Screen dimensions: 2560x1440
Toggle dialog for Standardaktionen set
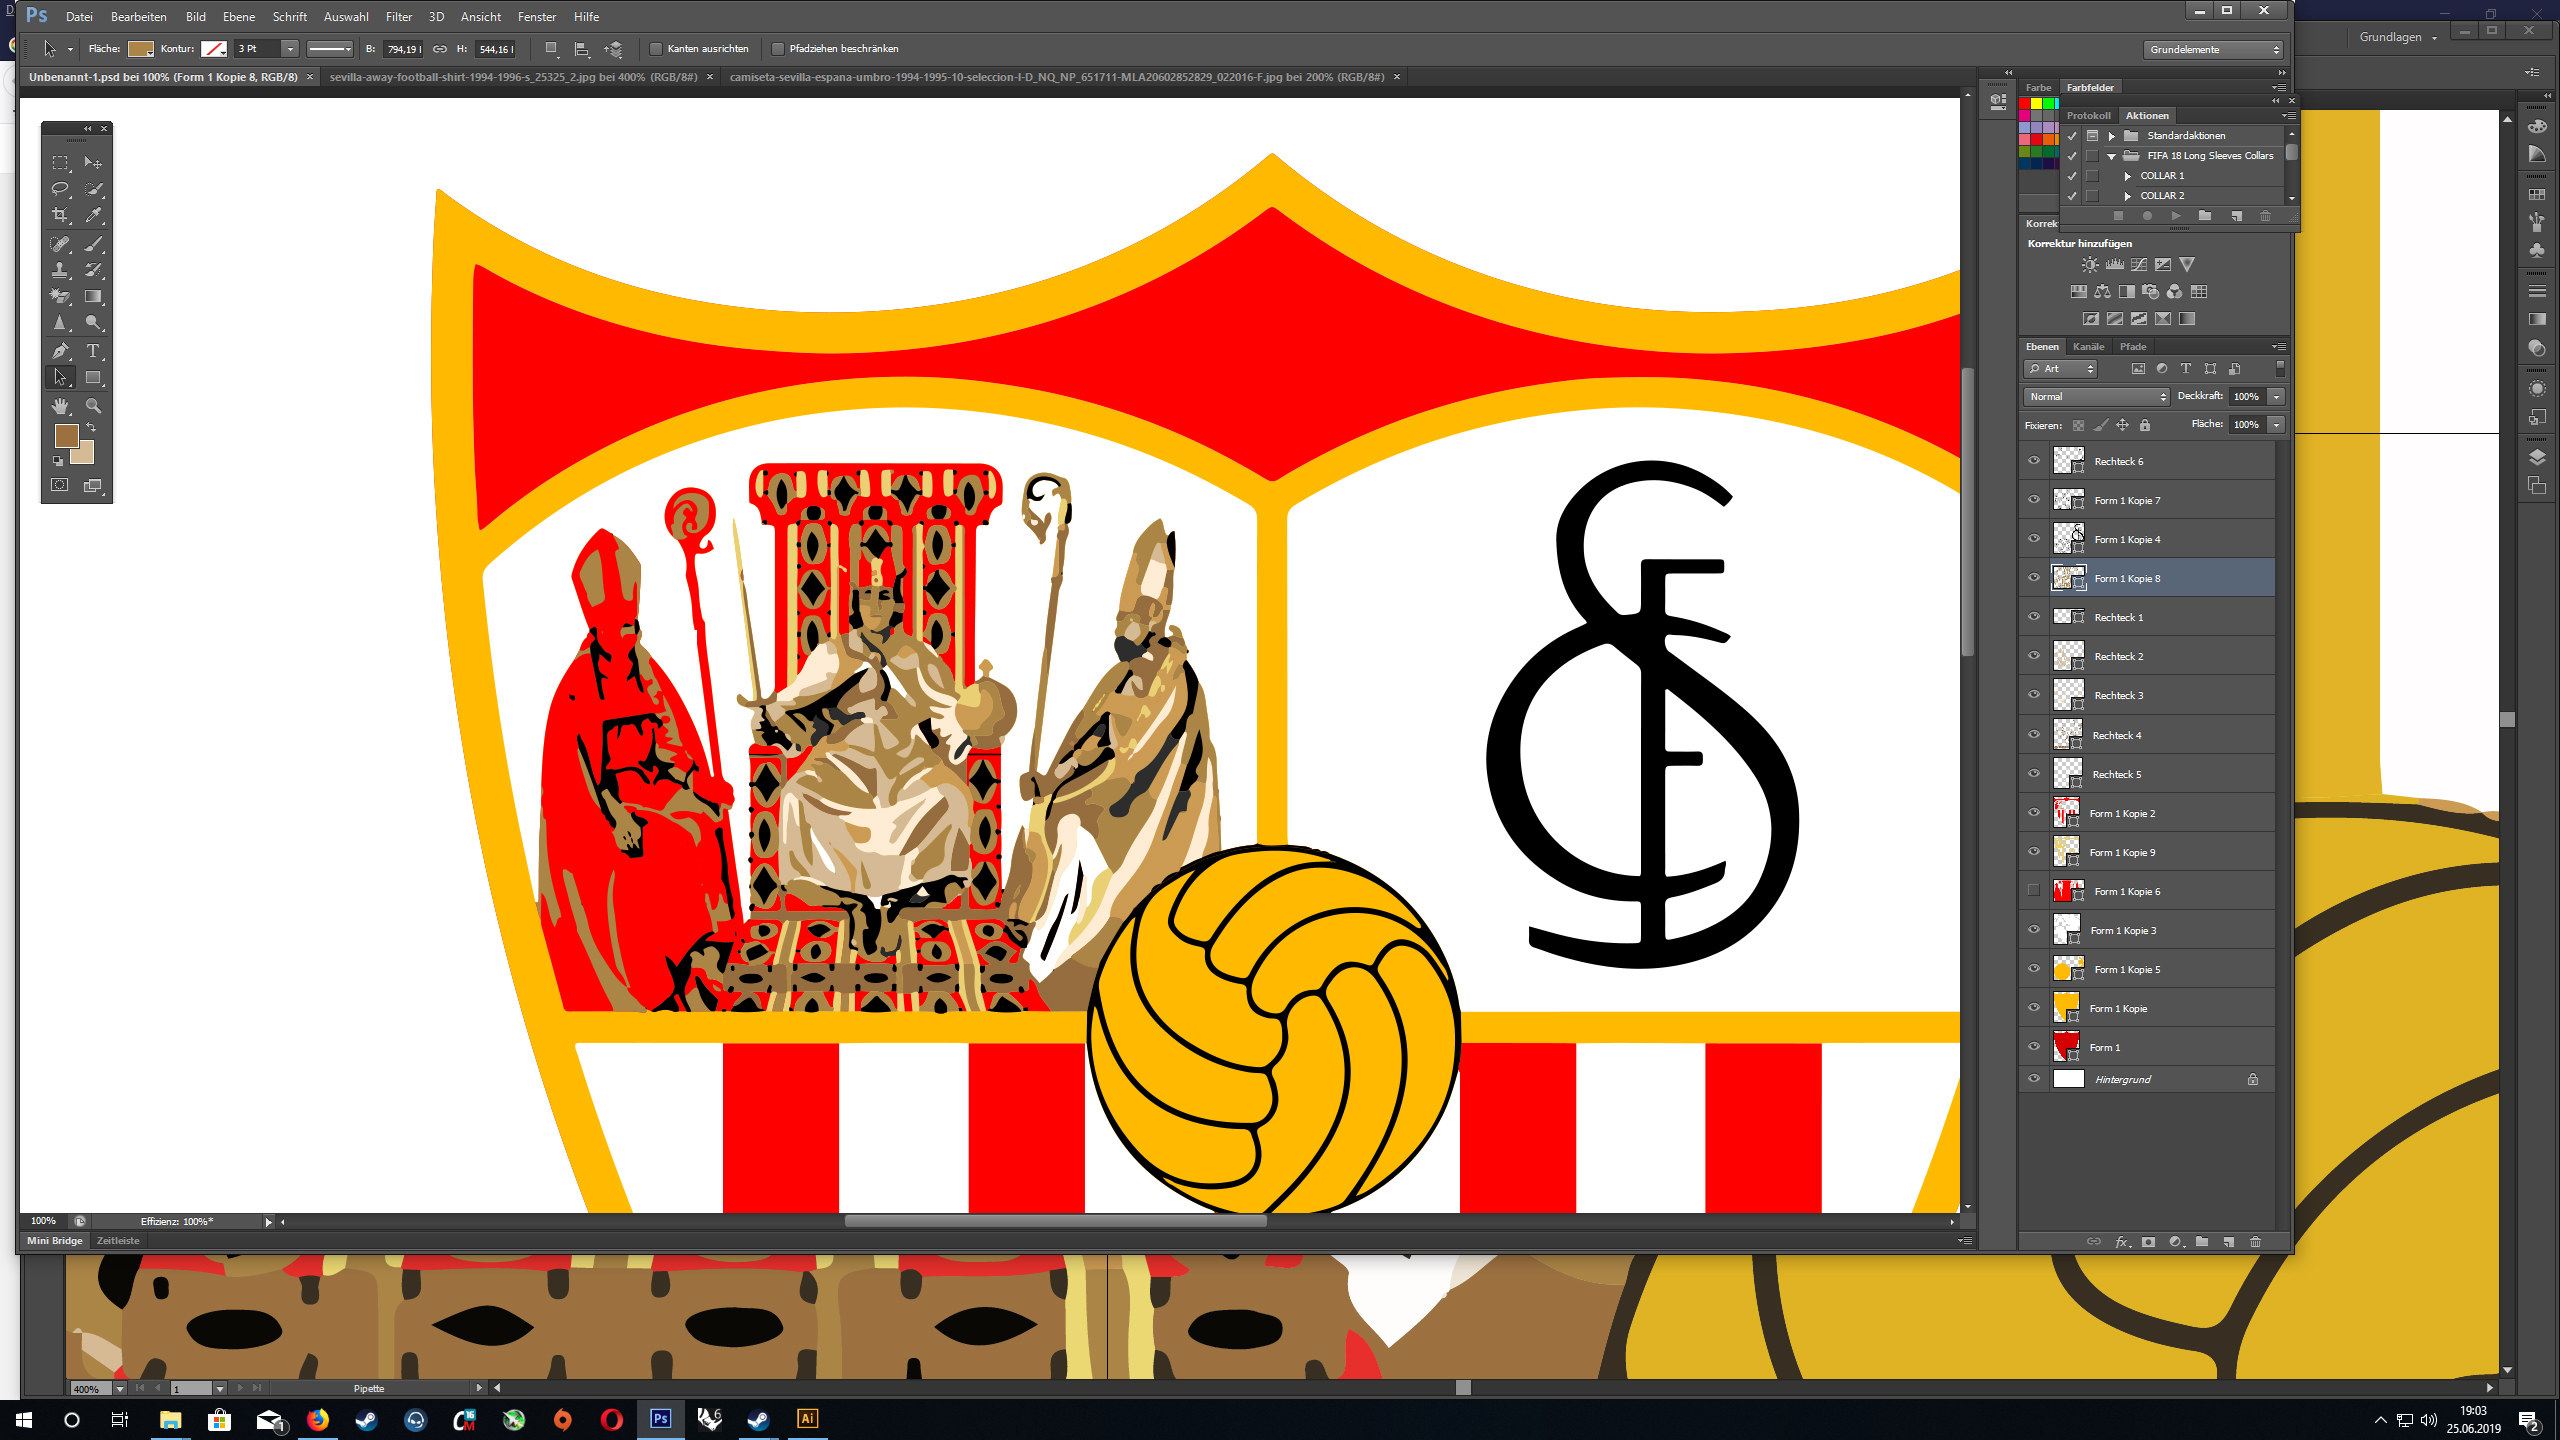point(2092,136)
